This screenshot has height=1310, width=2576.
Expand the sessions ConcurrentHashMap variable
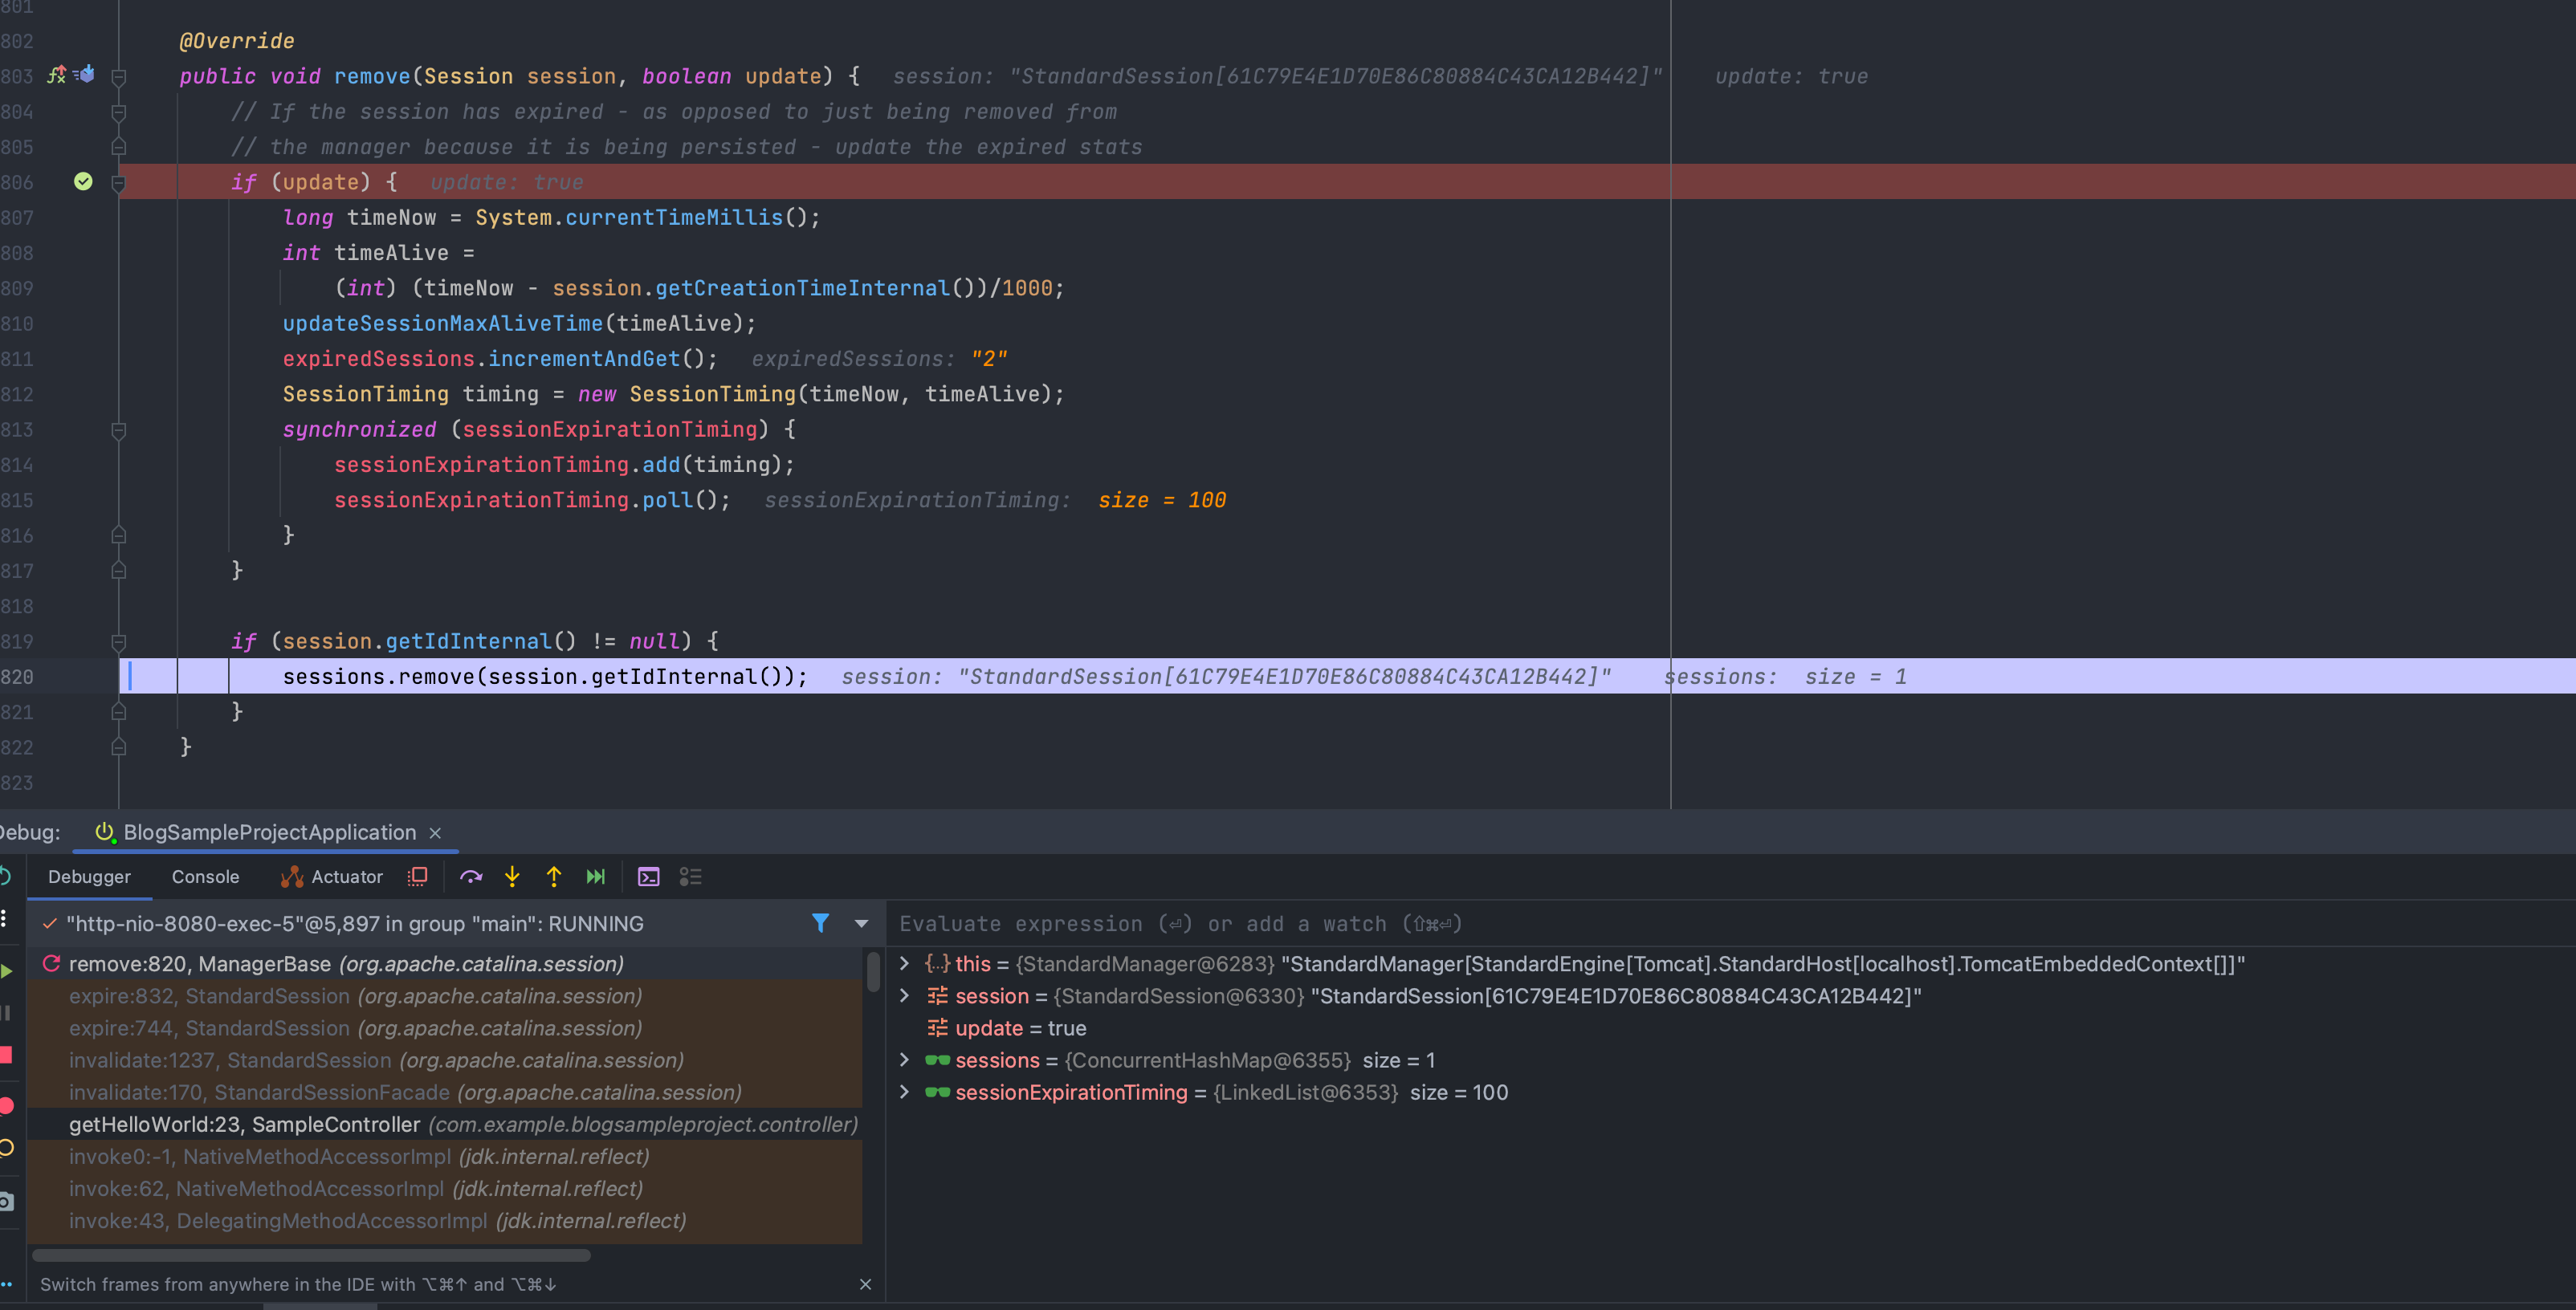905,1060
